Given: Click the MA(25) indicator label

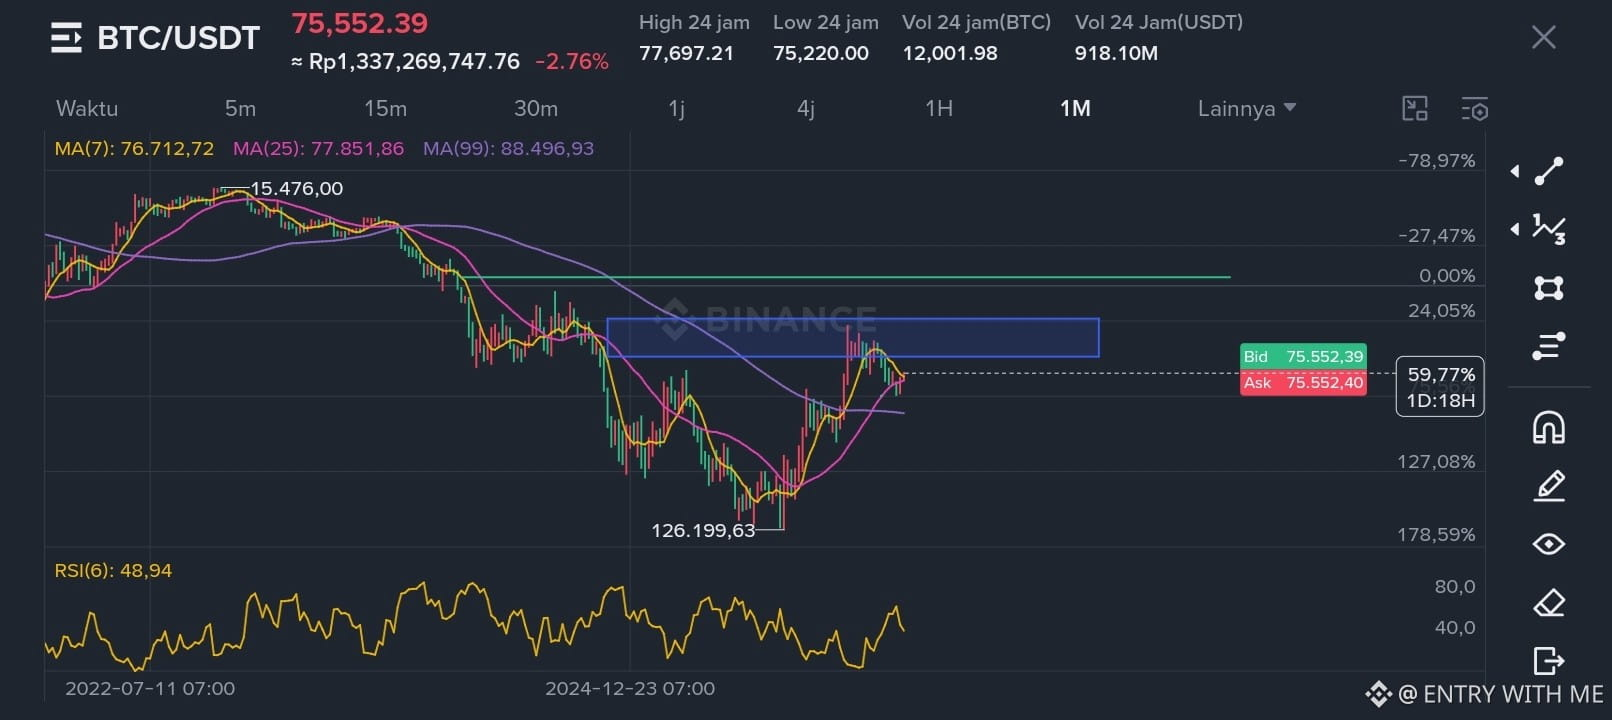Looking at the screenshot, I should 318,149.
